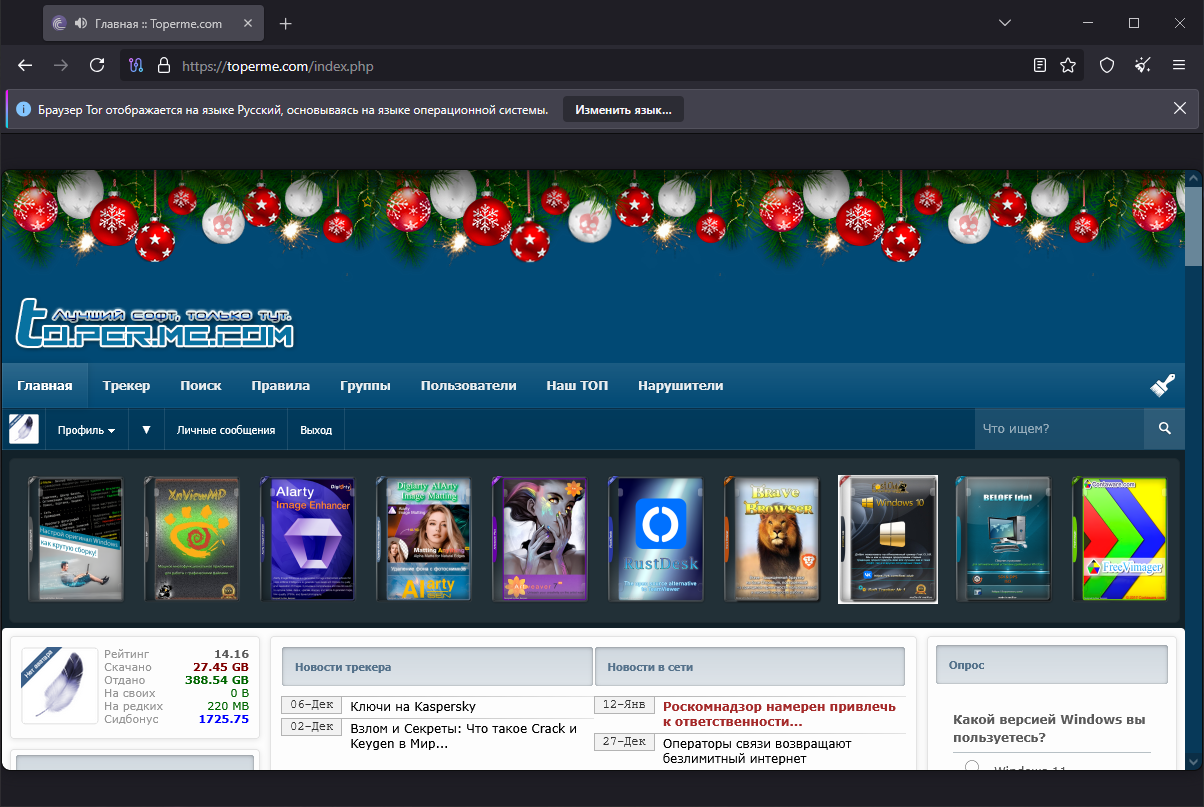Click the 27.45 GB downloaded value
Image resolution: width=1204 pixels, height=807 pixels.
click(221, 667)
